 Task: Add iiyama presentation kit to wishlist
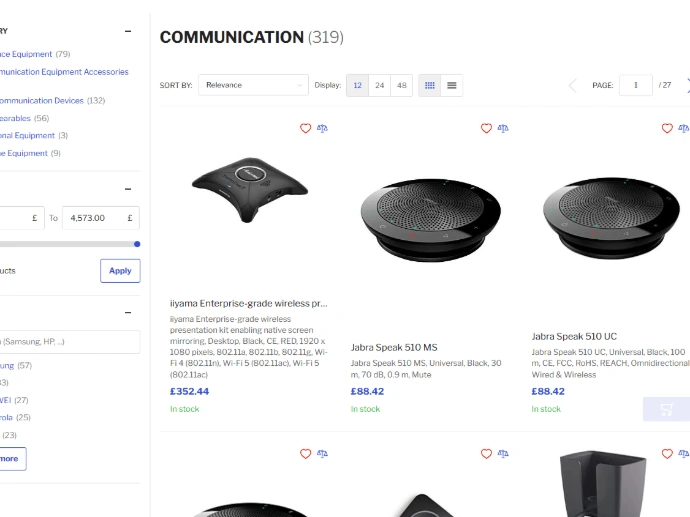coord(306,128)
